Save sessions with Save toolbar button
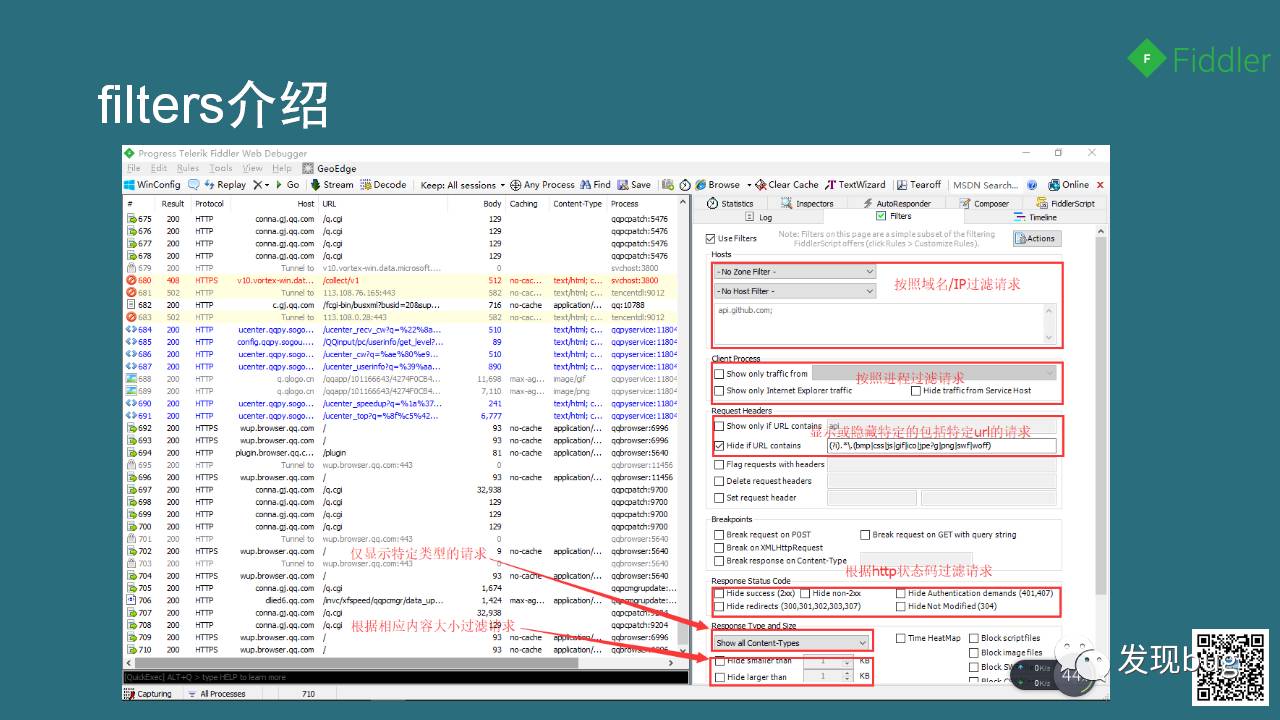Image resolution: width=1280 pixels, height=720 pixels. (x=634, y=185)
